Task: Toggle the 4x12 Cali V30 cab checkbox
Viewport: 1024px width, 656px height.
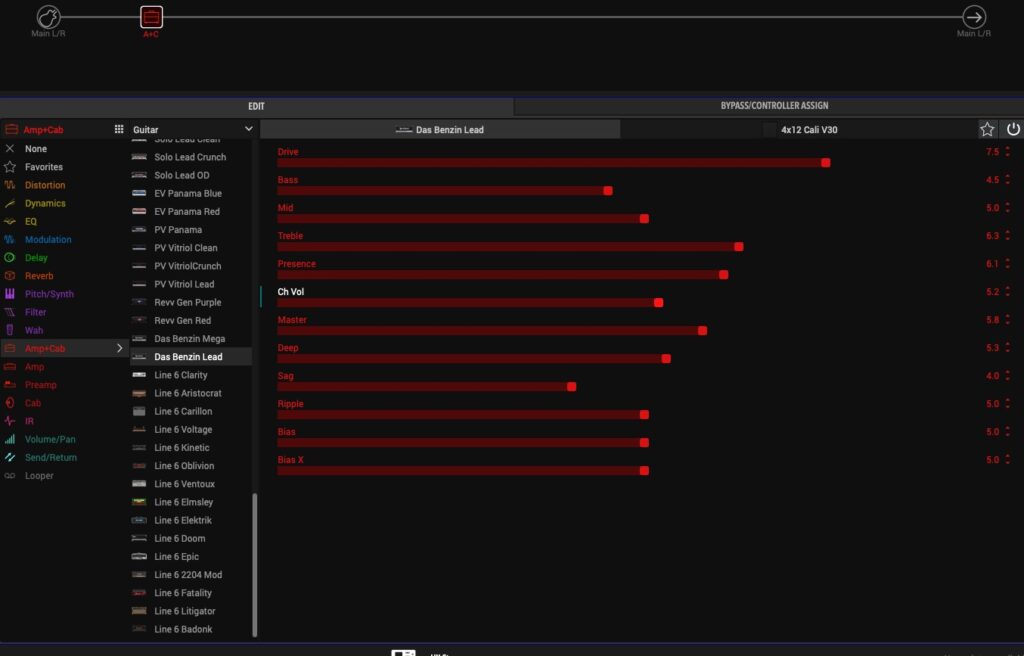Action: 769,129
